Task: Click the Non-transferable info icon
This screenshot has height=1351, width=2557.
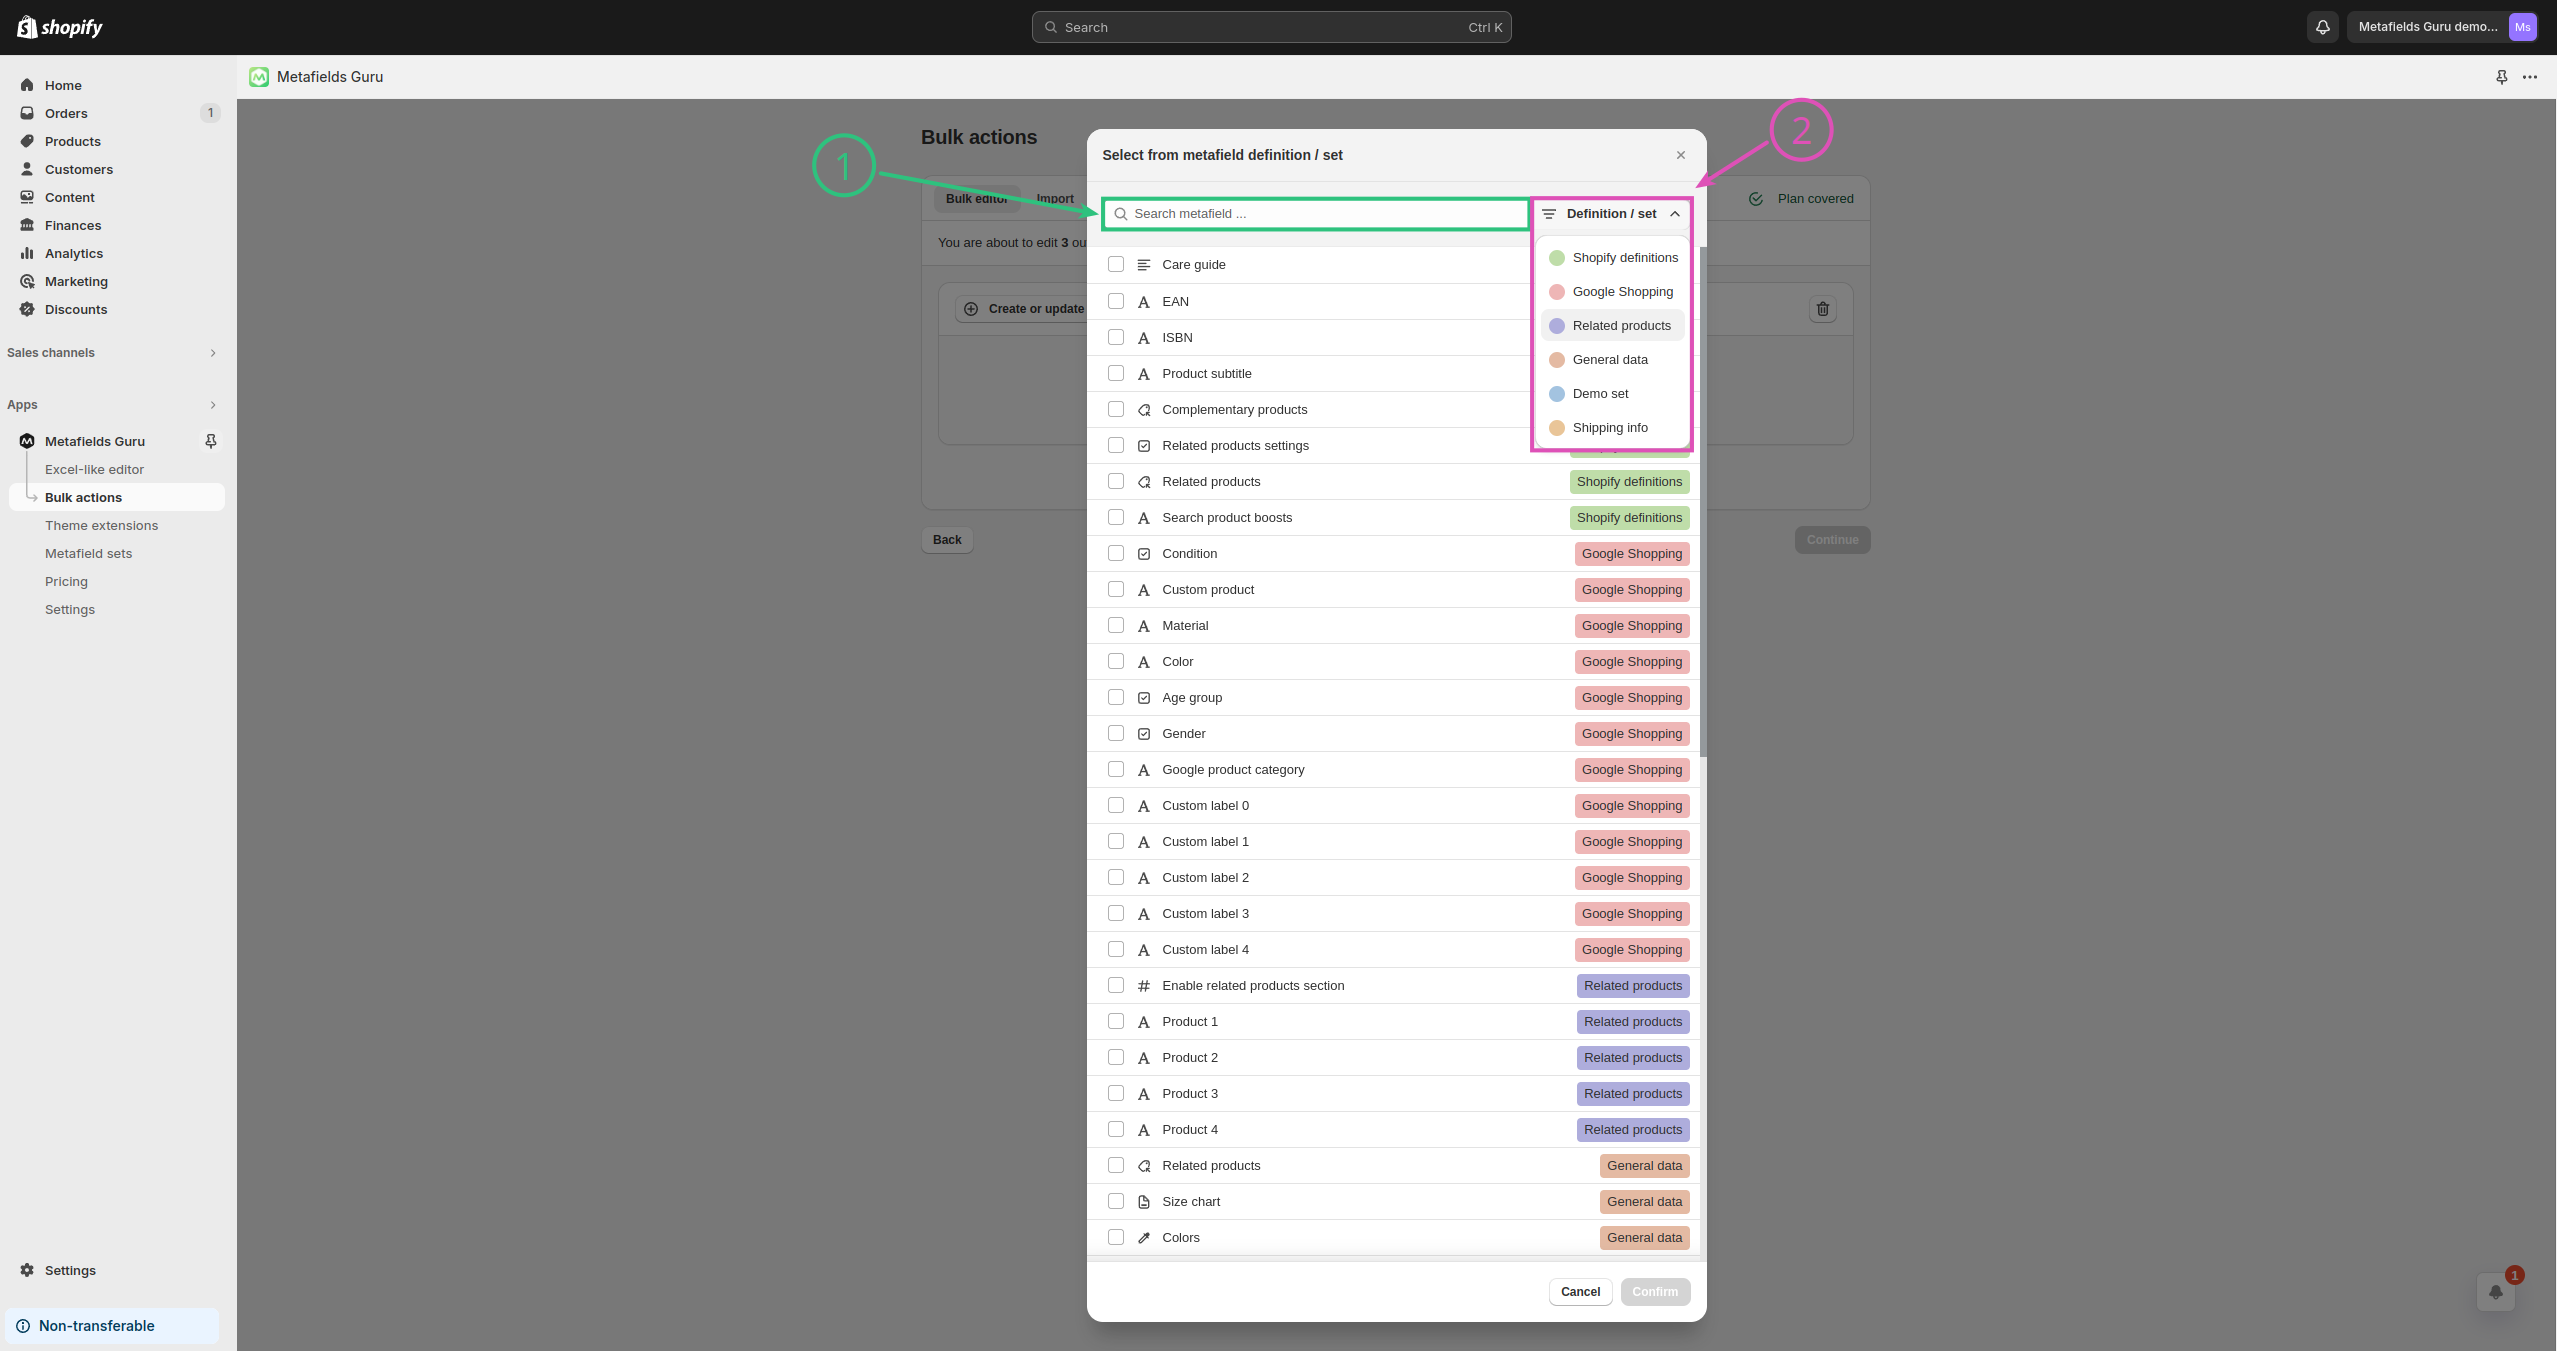Action: point(23,1326)
